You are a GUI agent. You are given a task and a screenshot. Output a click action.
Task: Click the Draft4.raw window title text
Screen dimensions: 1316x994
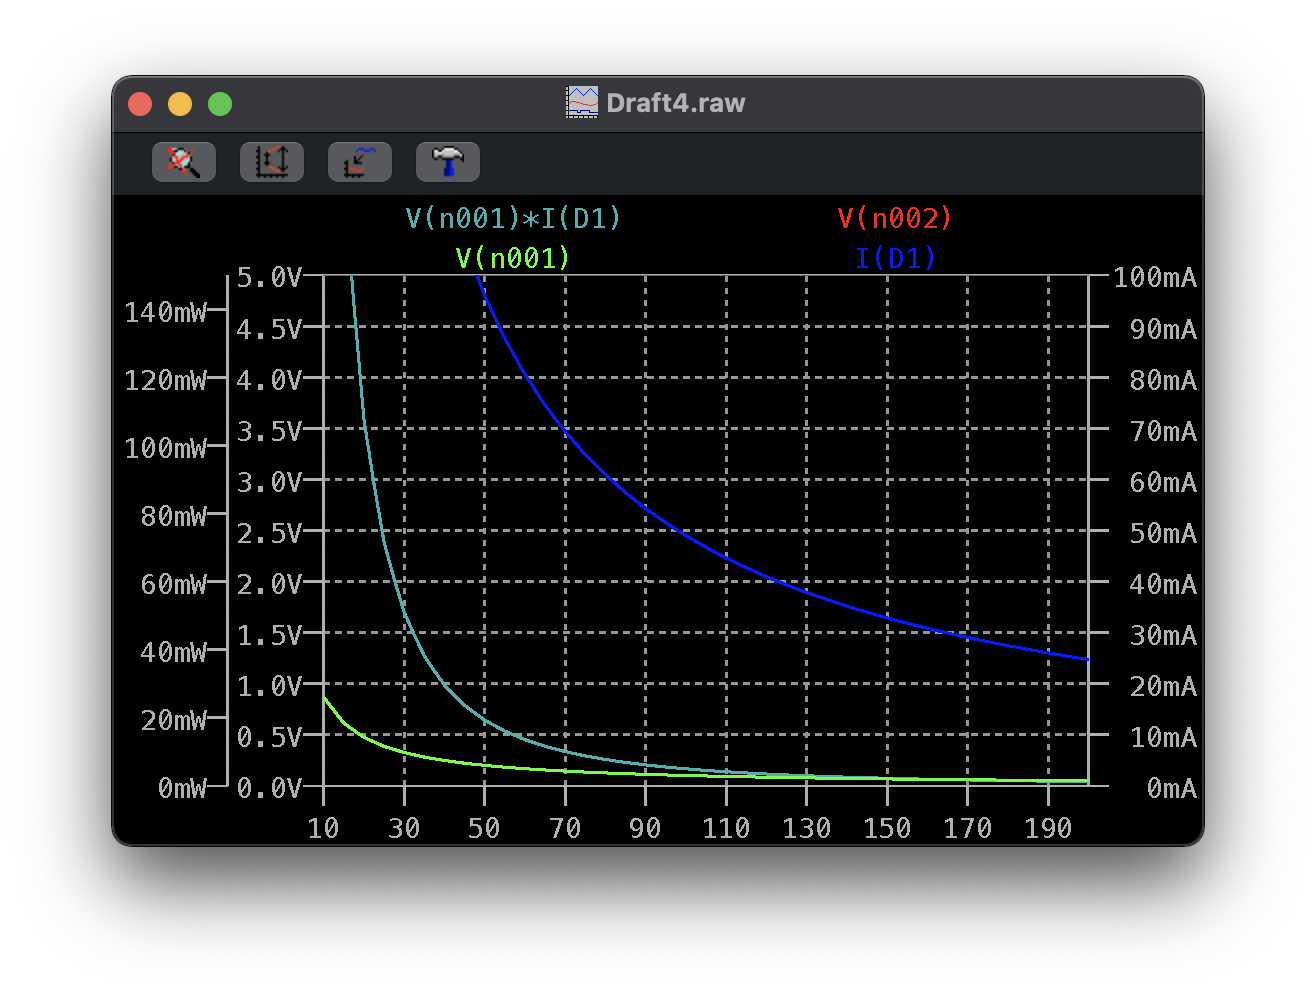click(x=675, y=103)
